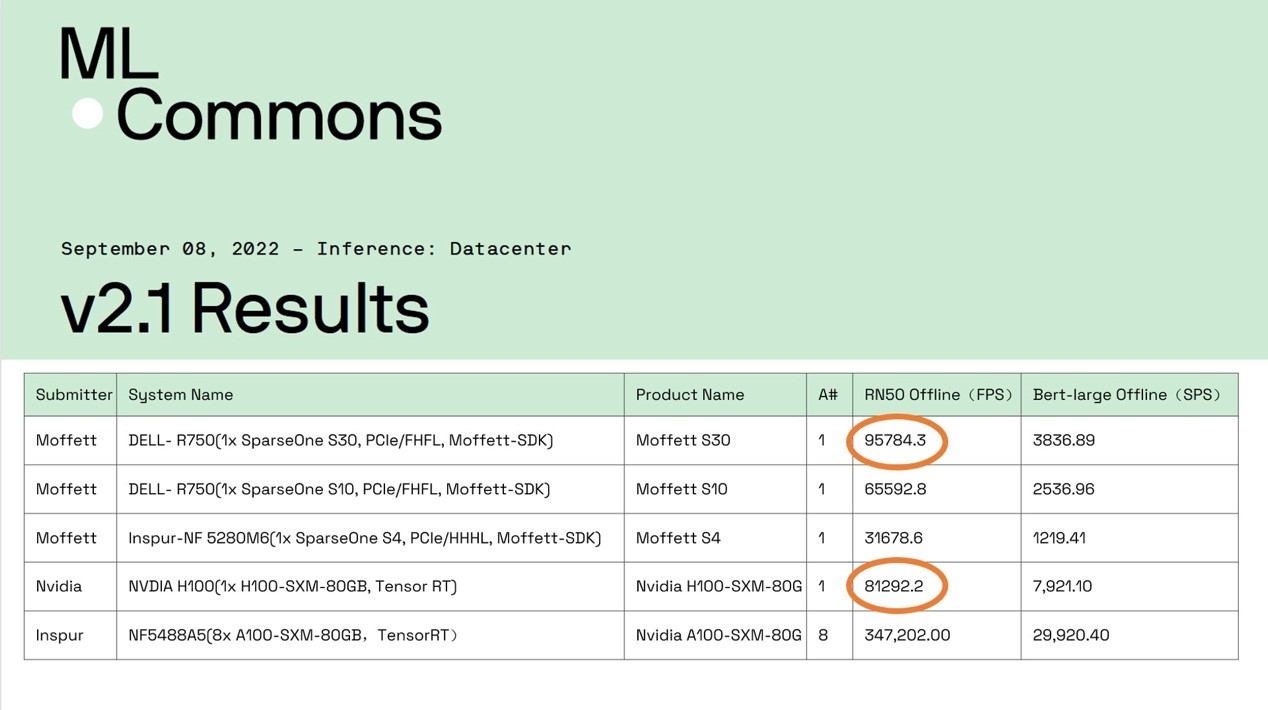Click the Bert-large Offline (SPS) header

pyautogui.click(x=1127, y=395)
